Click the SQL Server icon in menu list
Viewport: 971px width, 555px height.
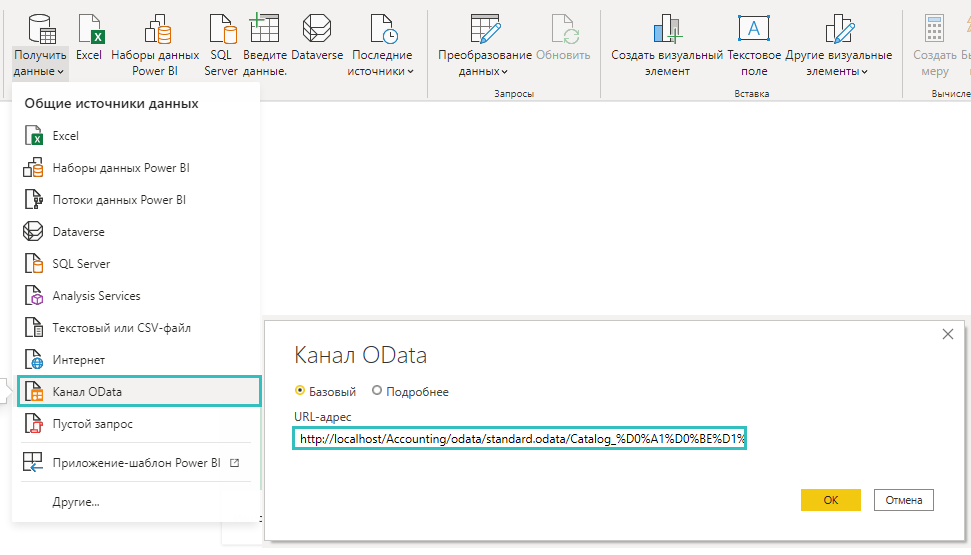click(x=33, y=263)
